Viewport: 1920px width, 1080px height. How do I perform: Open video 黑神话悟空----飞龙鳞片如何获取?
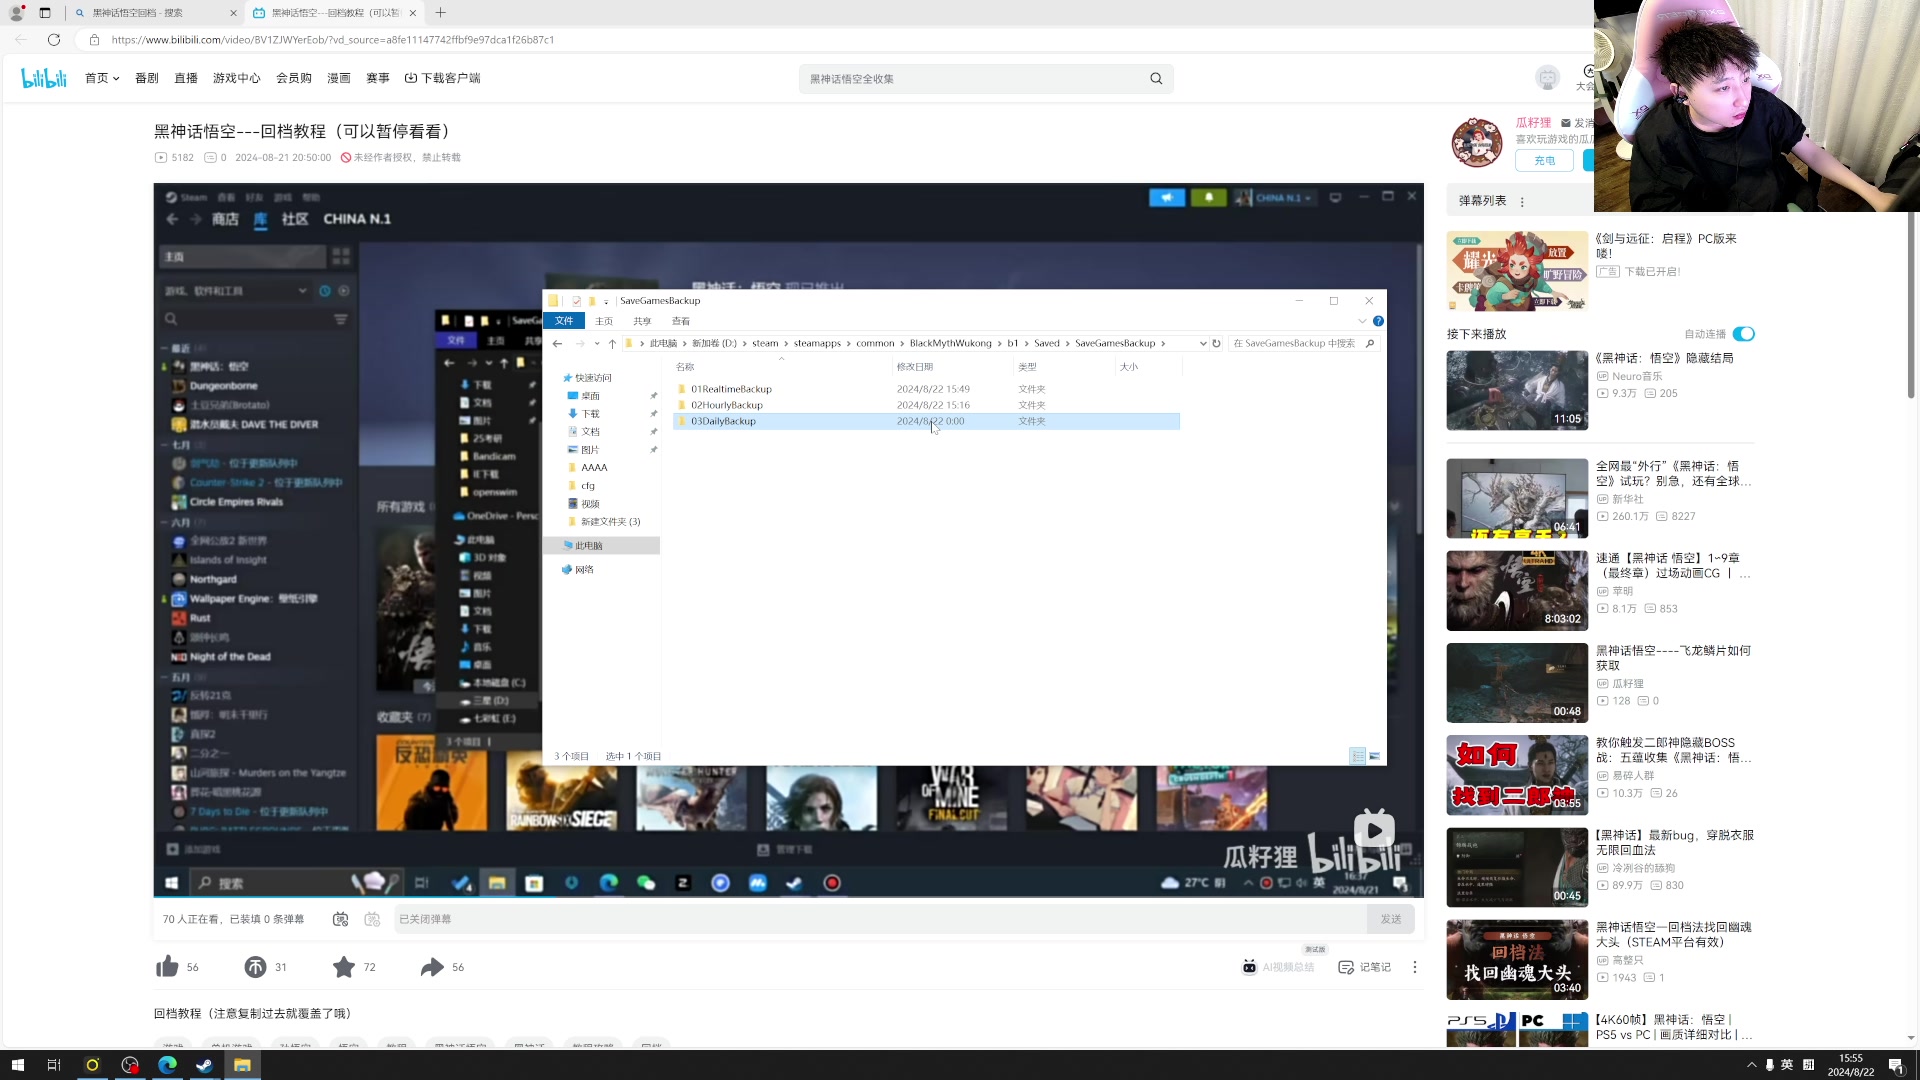coord(1673,658)
